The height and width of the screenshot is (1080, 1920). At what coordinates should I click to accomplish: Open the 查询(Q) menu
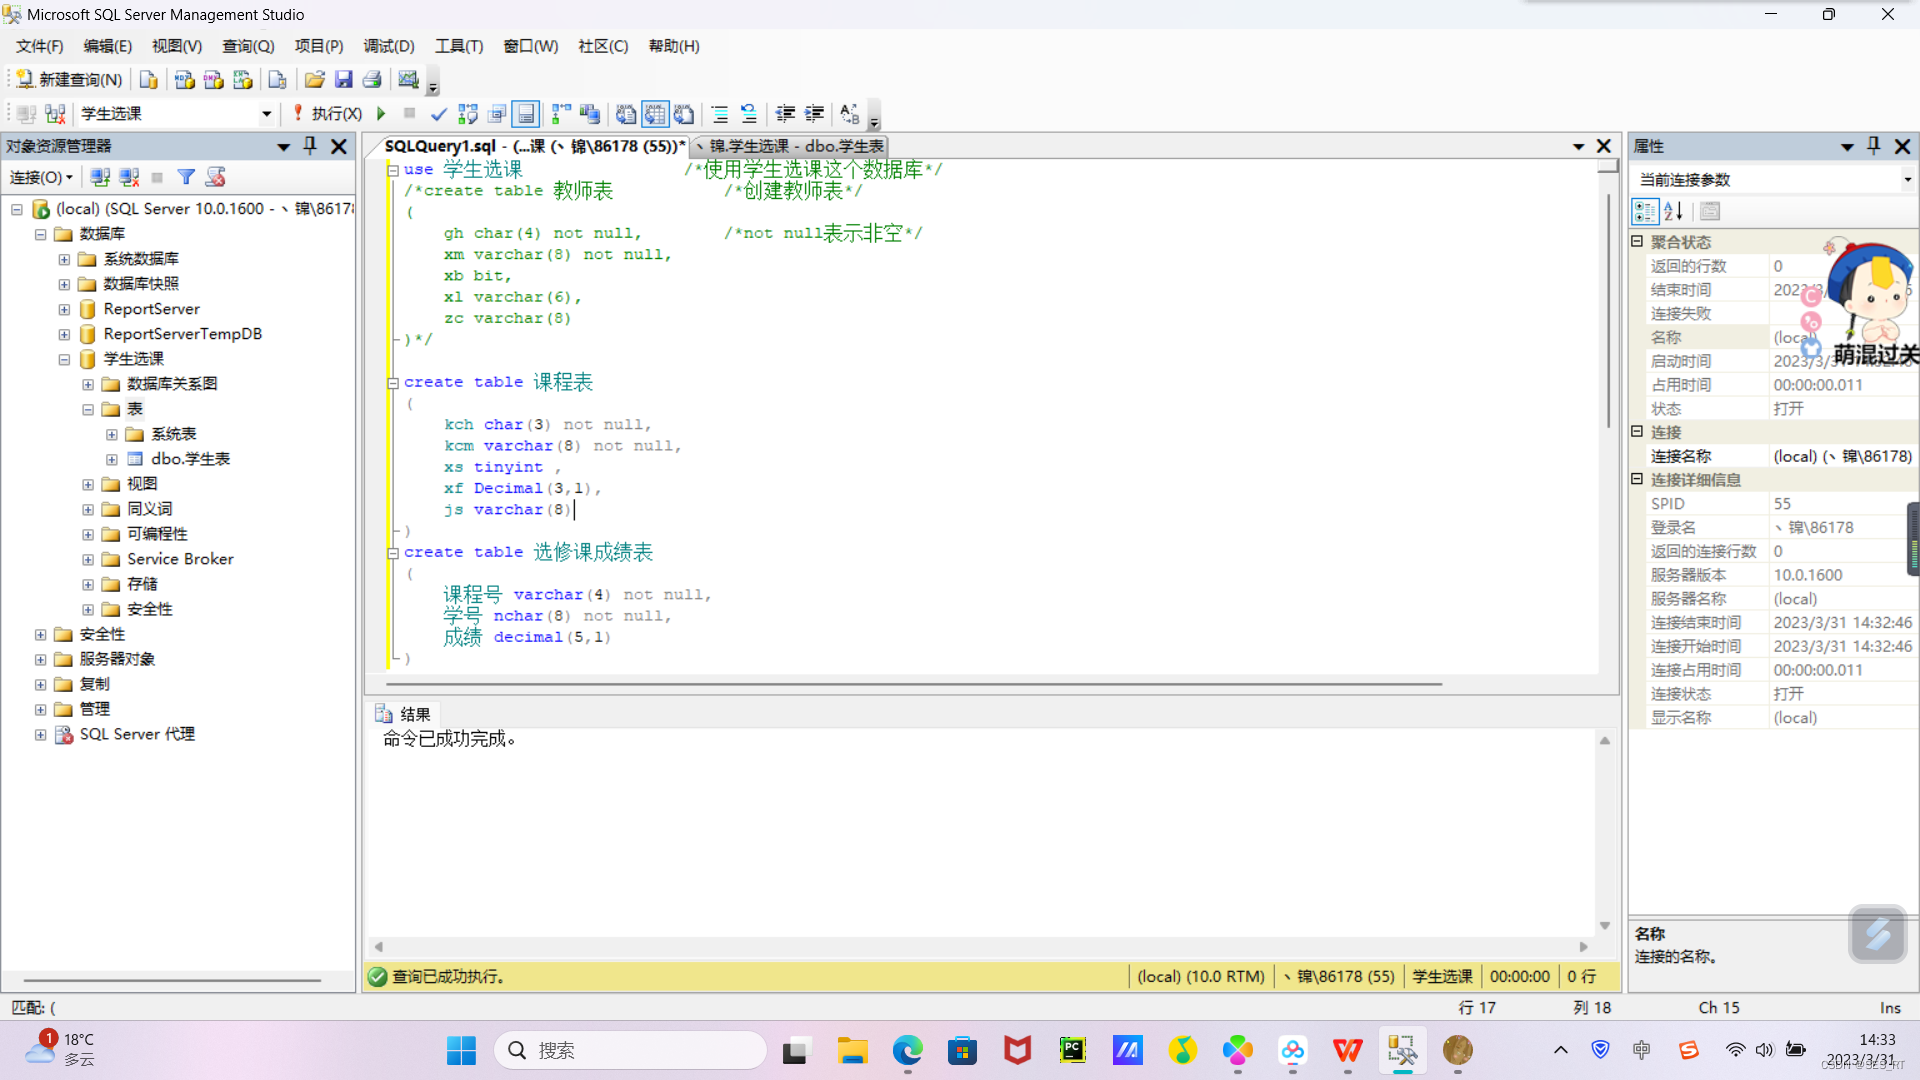pyautogui.click(x=247, y=46)
